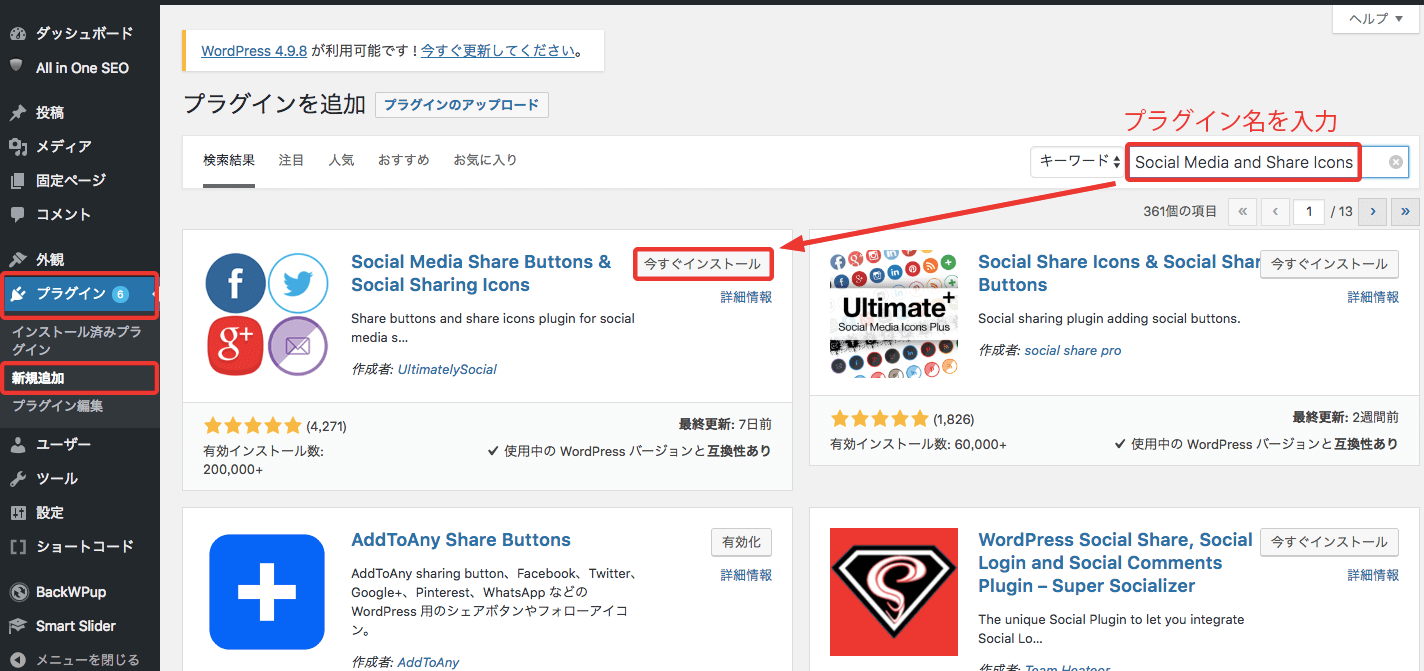Open Media library via its sidebar icon

click(x=17, y=147)
